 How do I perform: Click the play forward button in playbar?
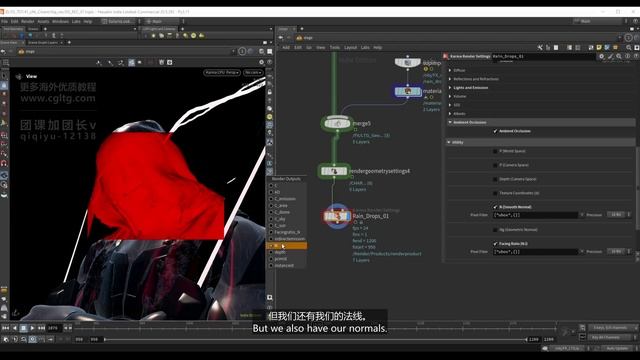click(32, 328)
